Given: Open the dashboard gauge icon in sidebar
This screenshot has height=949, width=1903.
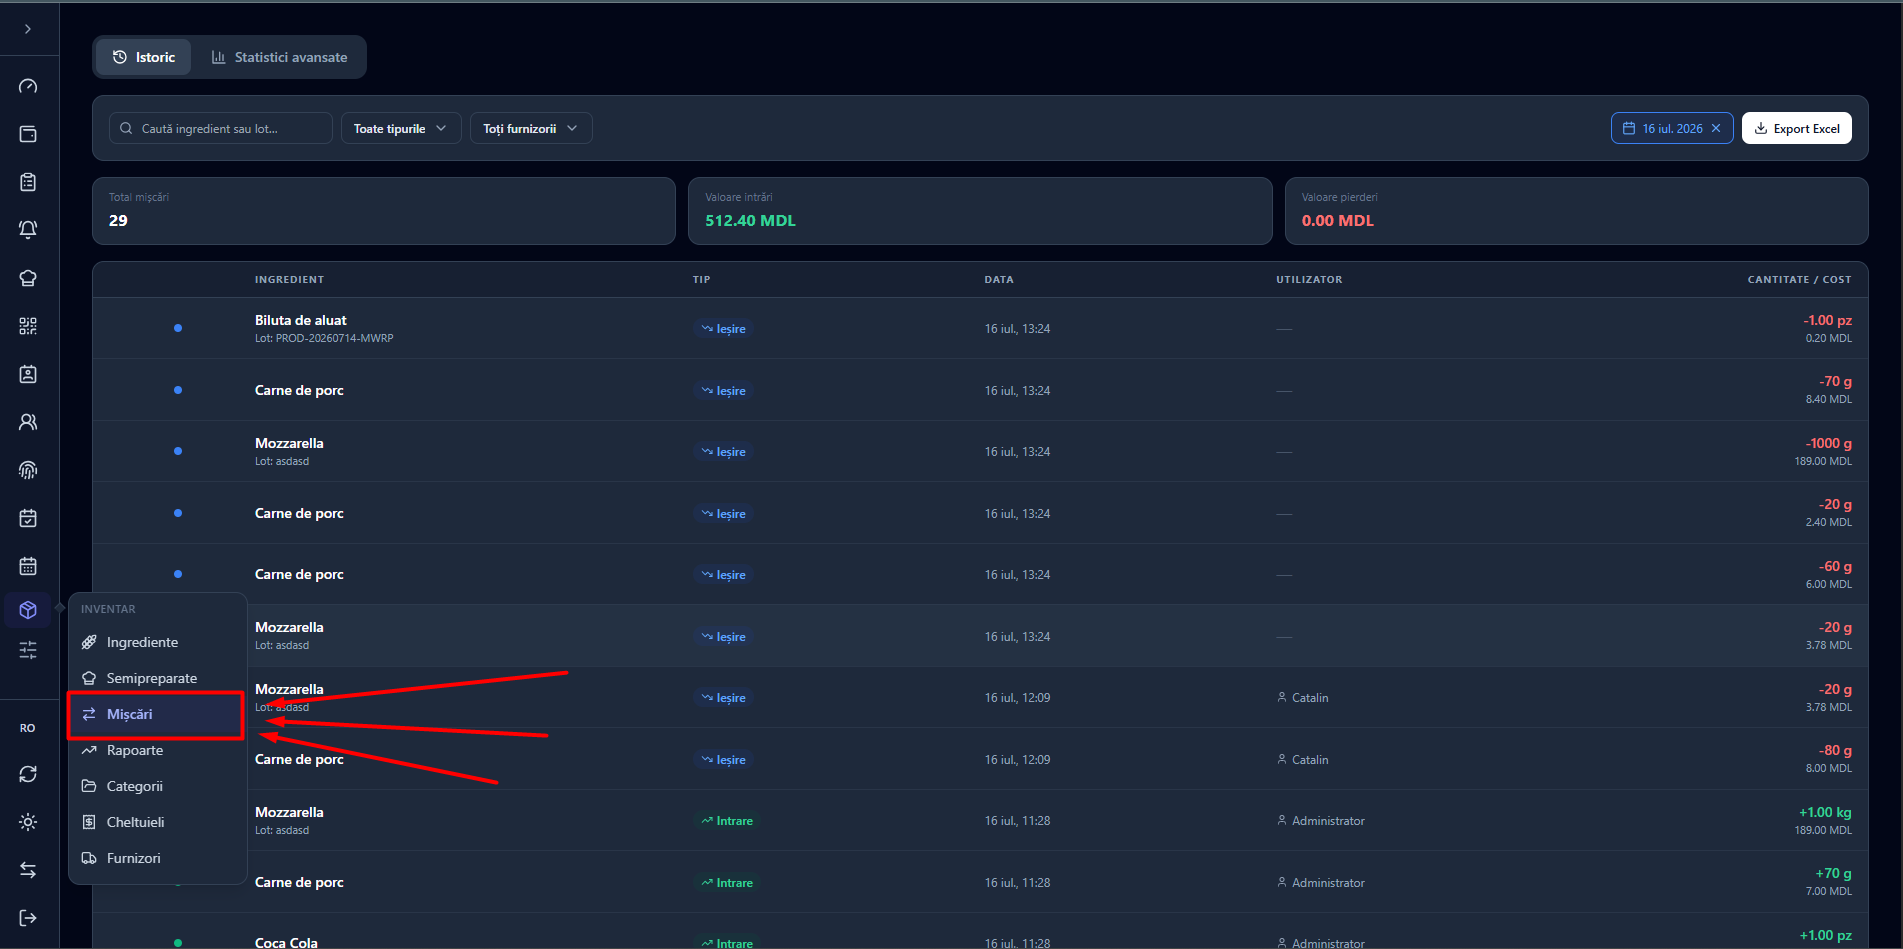Looking at the screenshot, I should (28, 86).
